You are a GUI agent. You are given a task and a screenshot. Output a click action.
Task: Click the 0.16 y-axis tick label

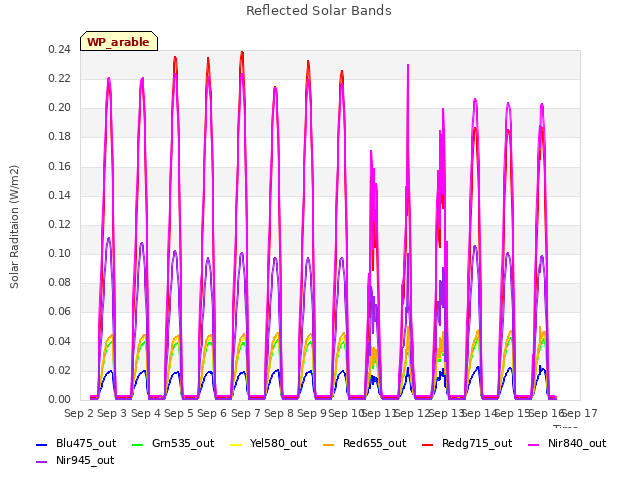(x=60, y=167)
